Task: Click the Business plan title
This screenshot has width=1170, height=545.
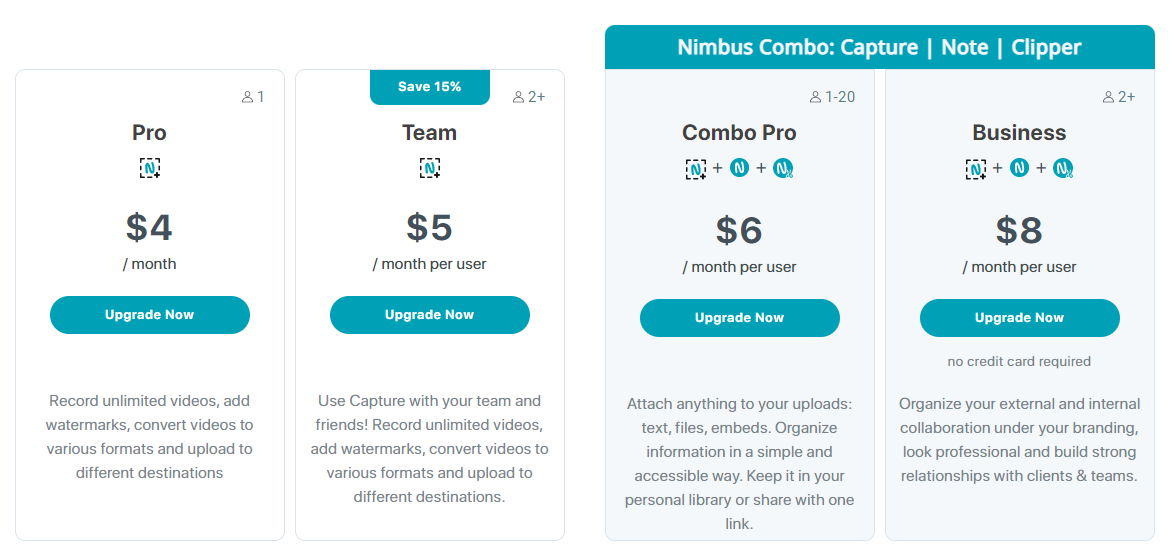Action: pos(1019,133)
